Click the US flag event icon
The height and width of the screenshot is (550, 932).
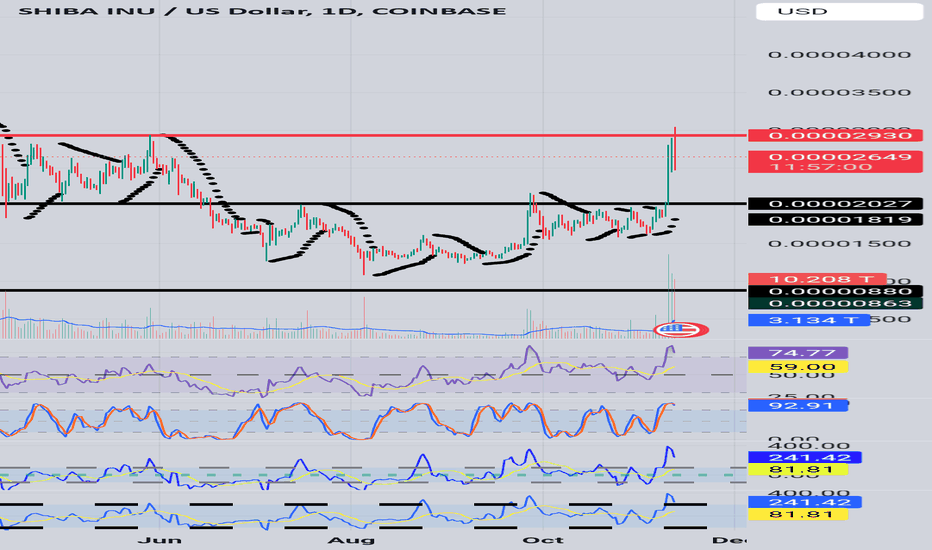(x=681, y=329)
